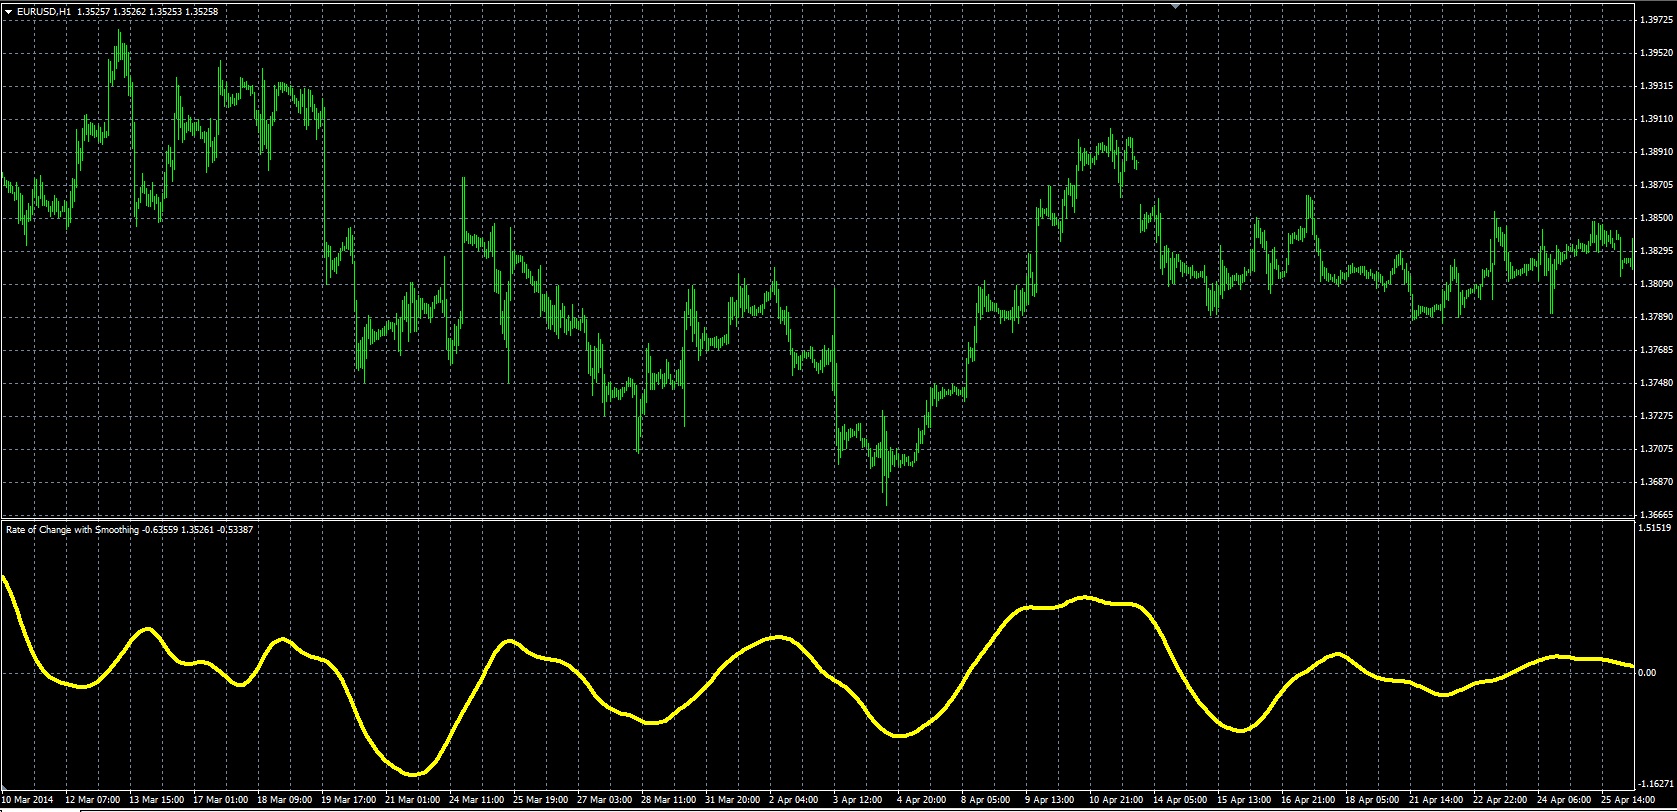The image size is (1677, 812).
Task: Click price level 1.36665 on the axis
Action: click(1655, 514)
